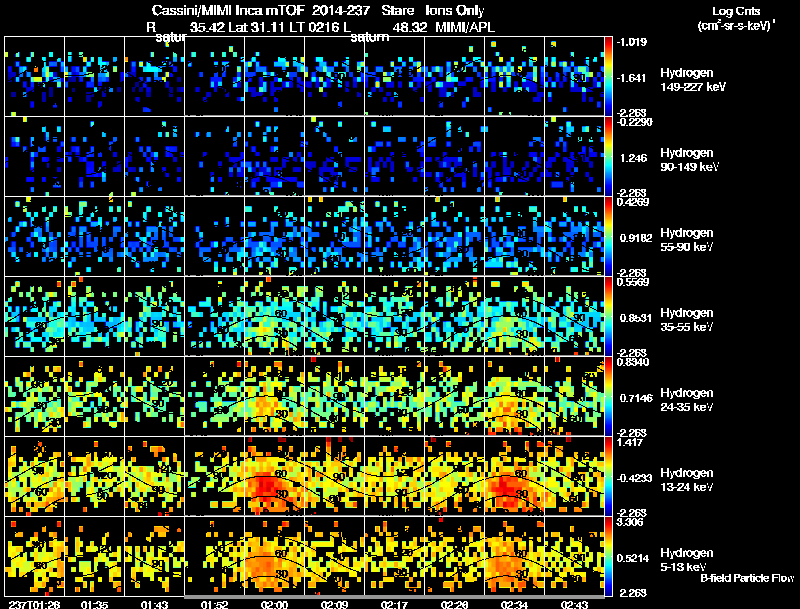Click the 90-149 keV image panel at 01:43
The width and height of the screenshot is (800, 609).
point(154,156)
